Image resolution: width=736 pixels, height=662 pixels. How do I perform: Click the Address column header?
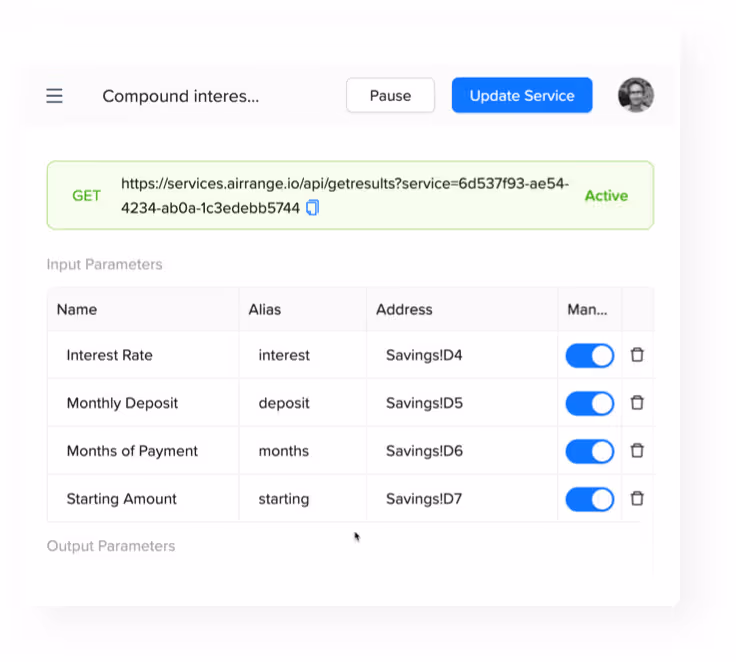(404, 310)
